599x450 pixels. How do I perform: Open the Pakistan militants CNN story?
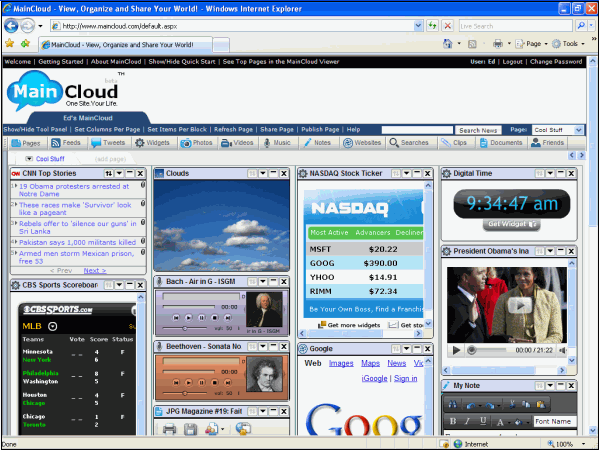(x=78, y=242)
